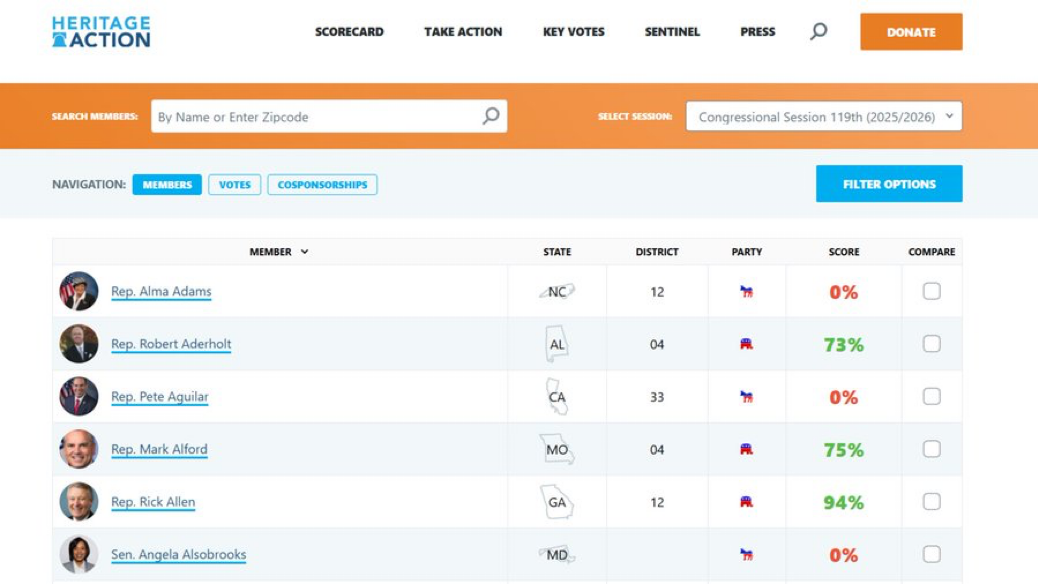Click the District column header
The height and width of the screenshot is (584, 1038).
pyautogui.click(x=657, y=252)
